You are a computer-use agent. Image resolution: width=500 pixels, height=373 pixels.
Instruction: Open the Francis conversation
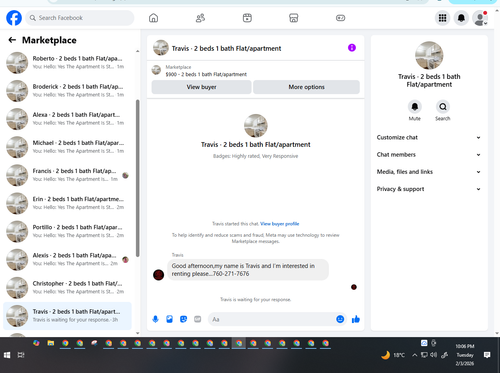point(67,175)
